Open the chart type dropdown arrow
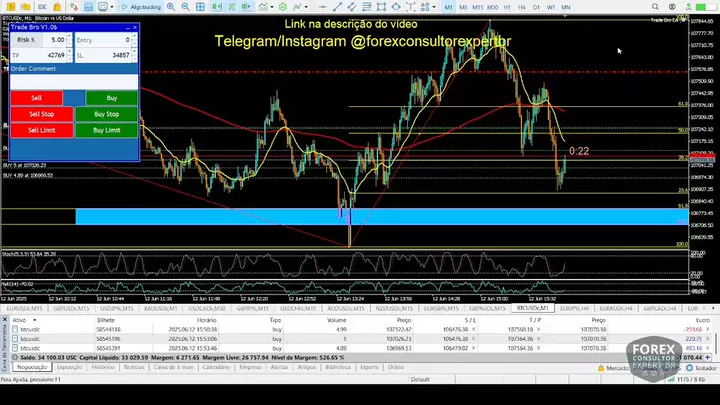The width and height of the screenshot is (720, 405). [x=306, y=7]
